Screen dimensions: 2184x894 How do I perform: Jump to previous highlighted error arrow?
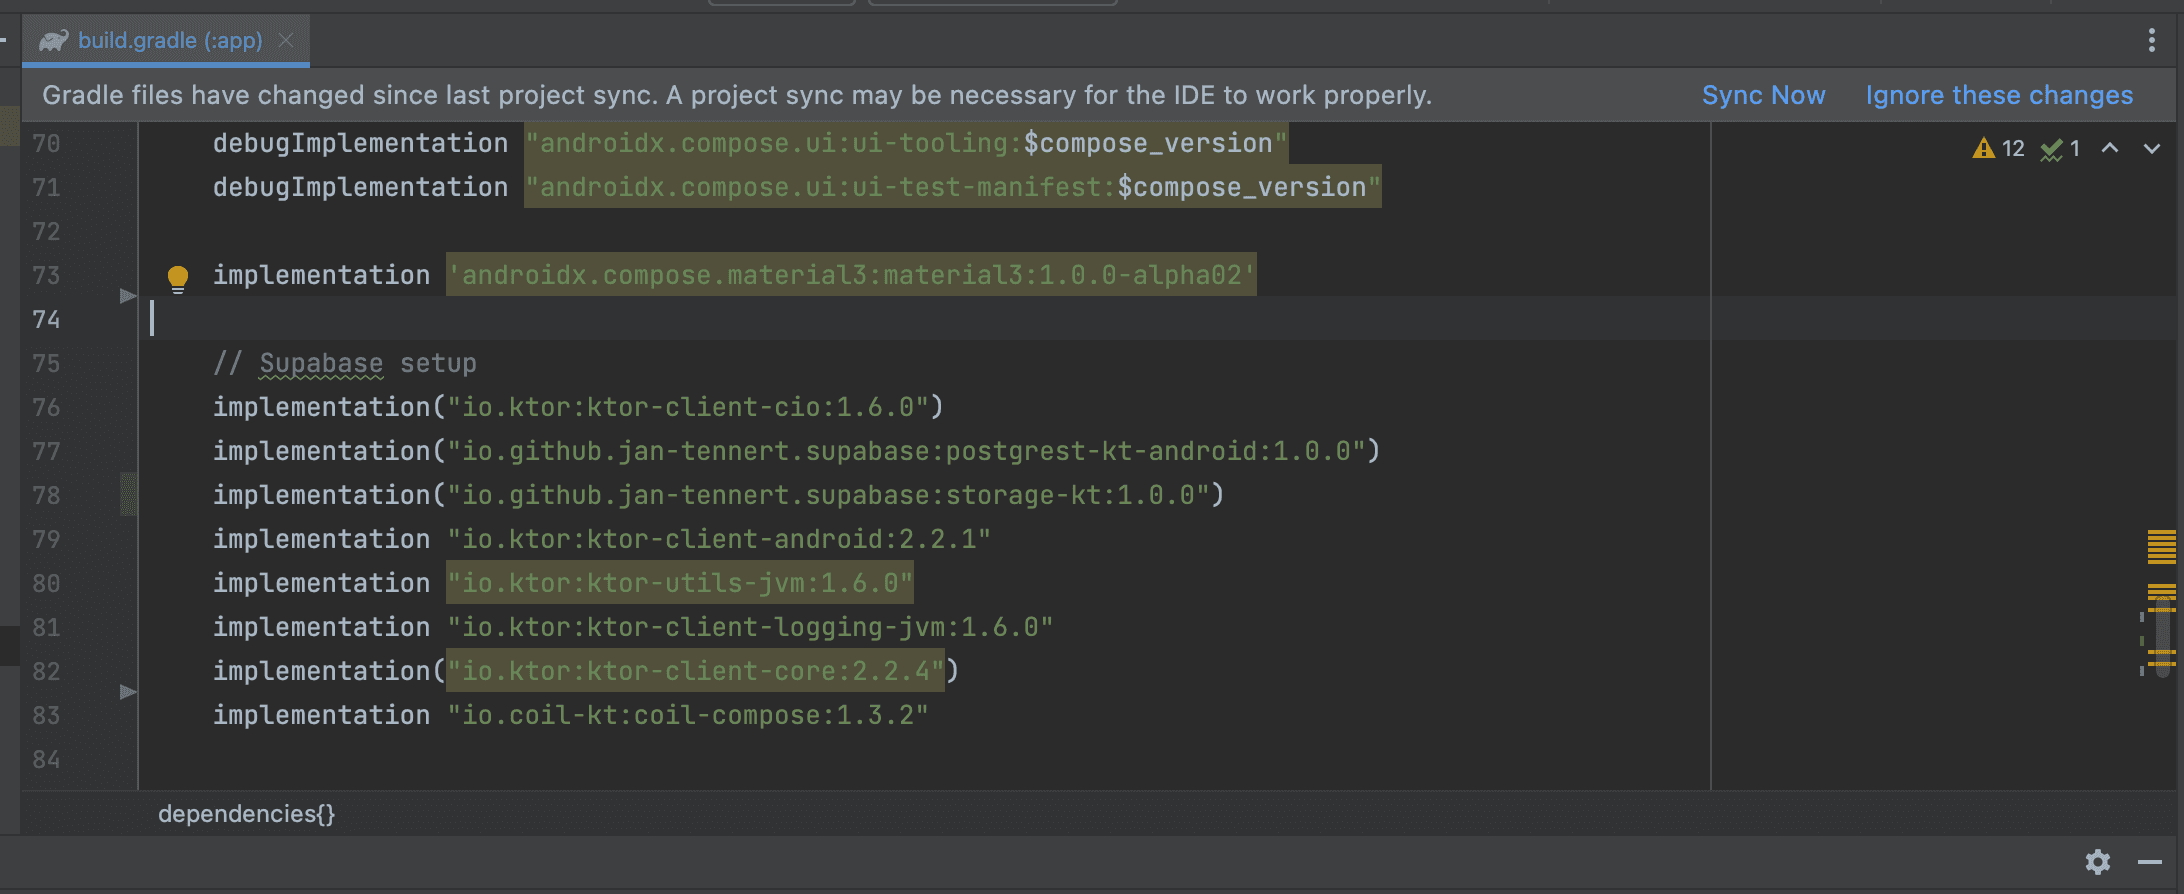tap(2110, 148)
